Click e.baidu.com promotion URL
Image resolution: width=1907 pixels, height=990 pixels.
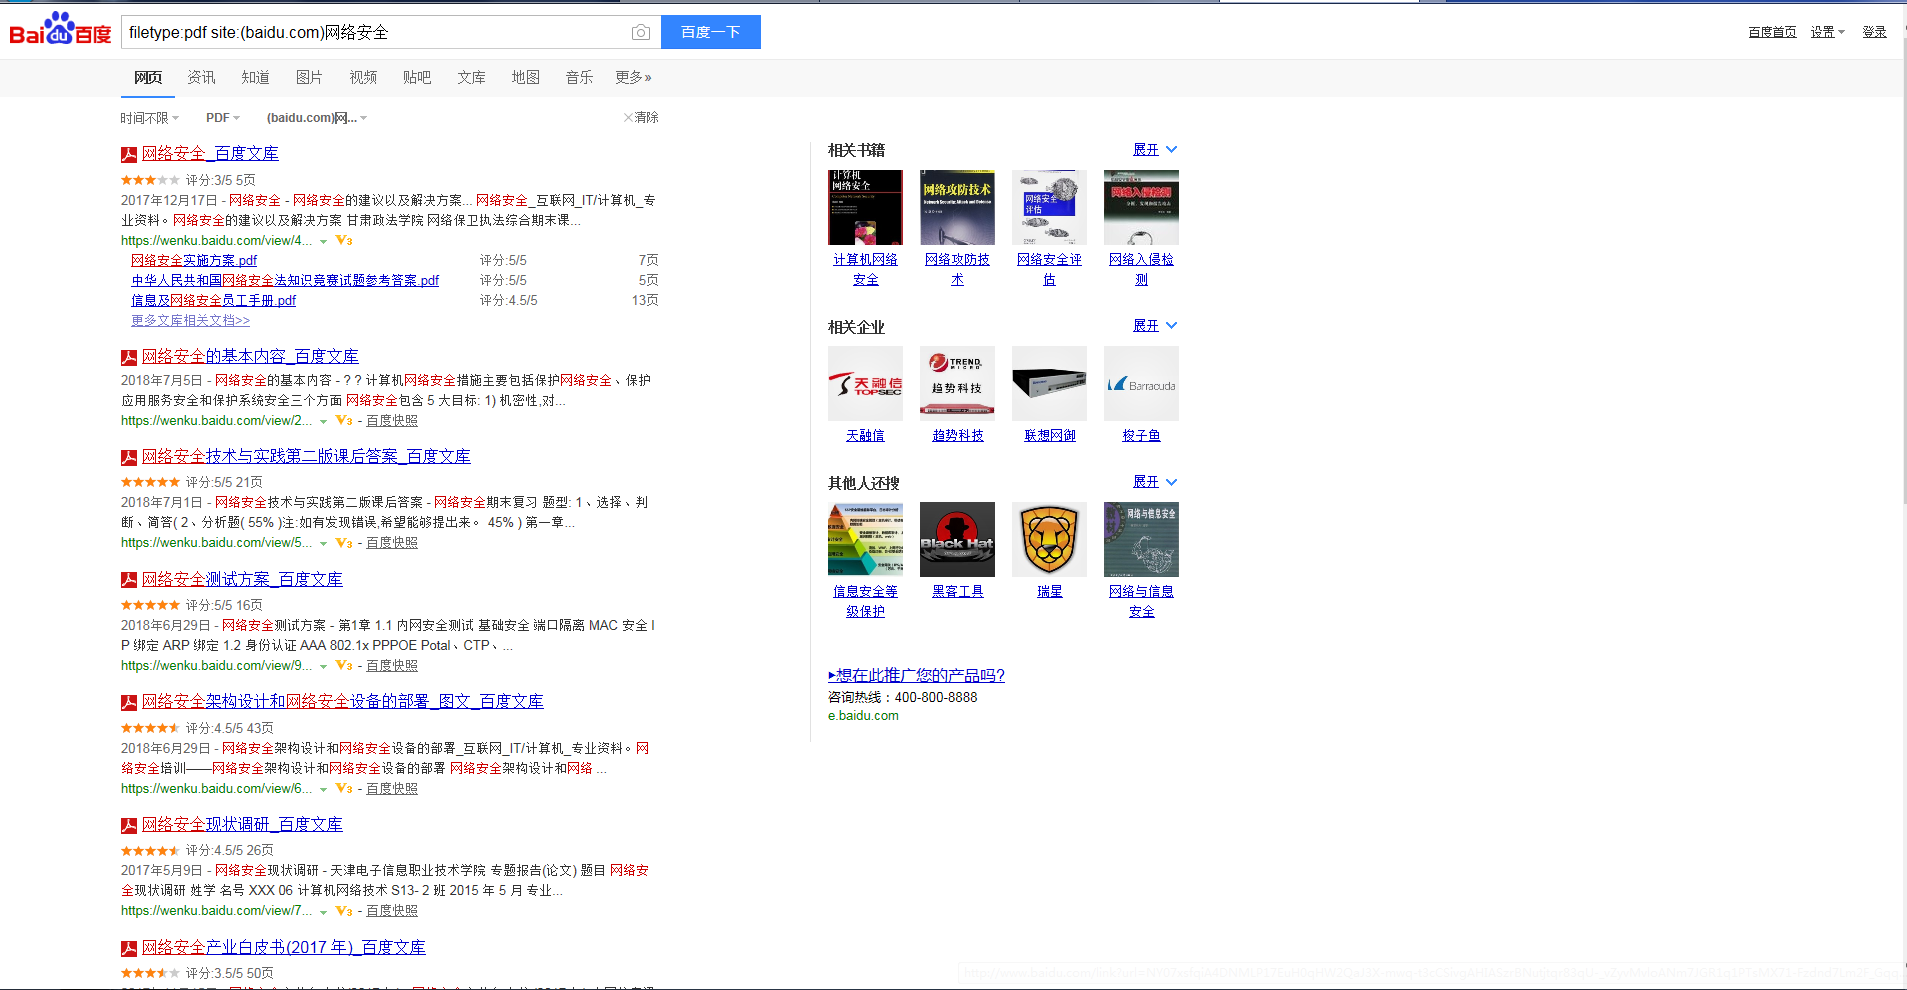pyautogui.click(x=863, y=716)
